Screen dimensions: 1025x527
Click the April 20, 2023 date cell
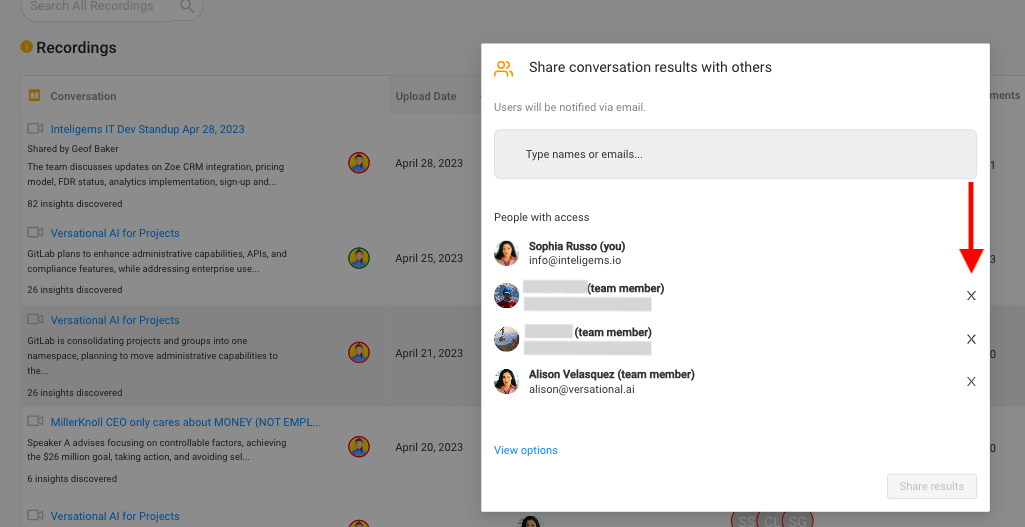click(x=429, y=447)
